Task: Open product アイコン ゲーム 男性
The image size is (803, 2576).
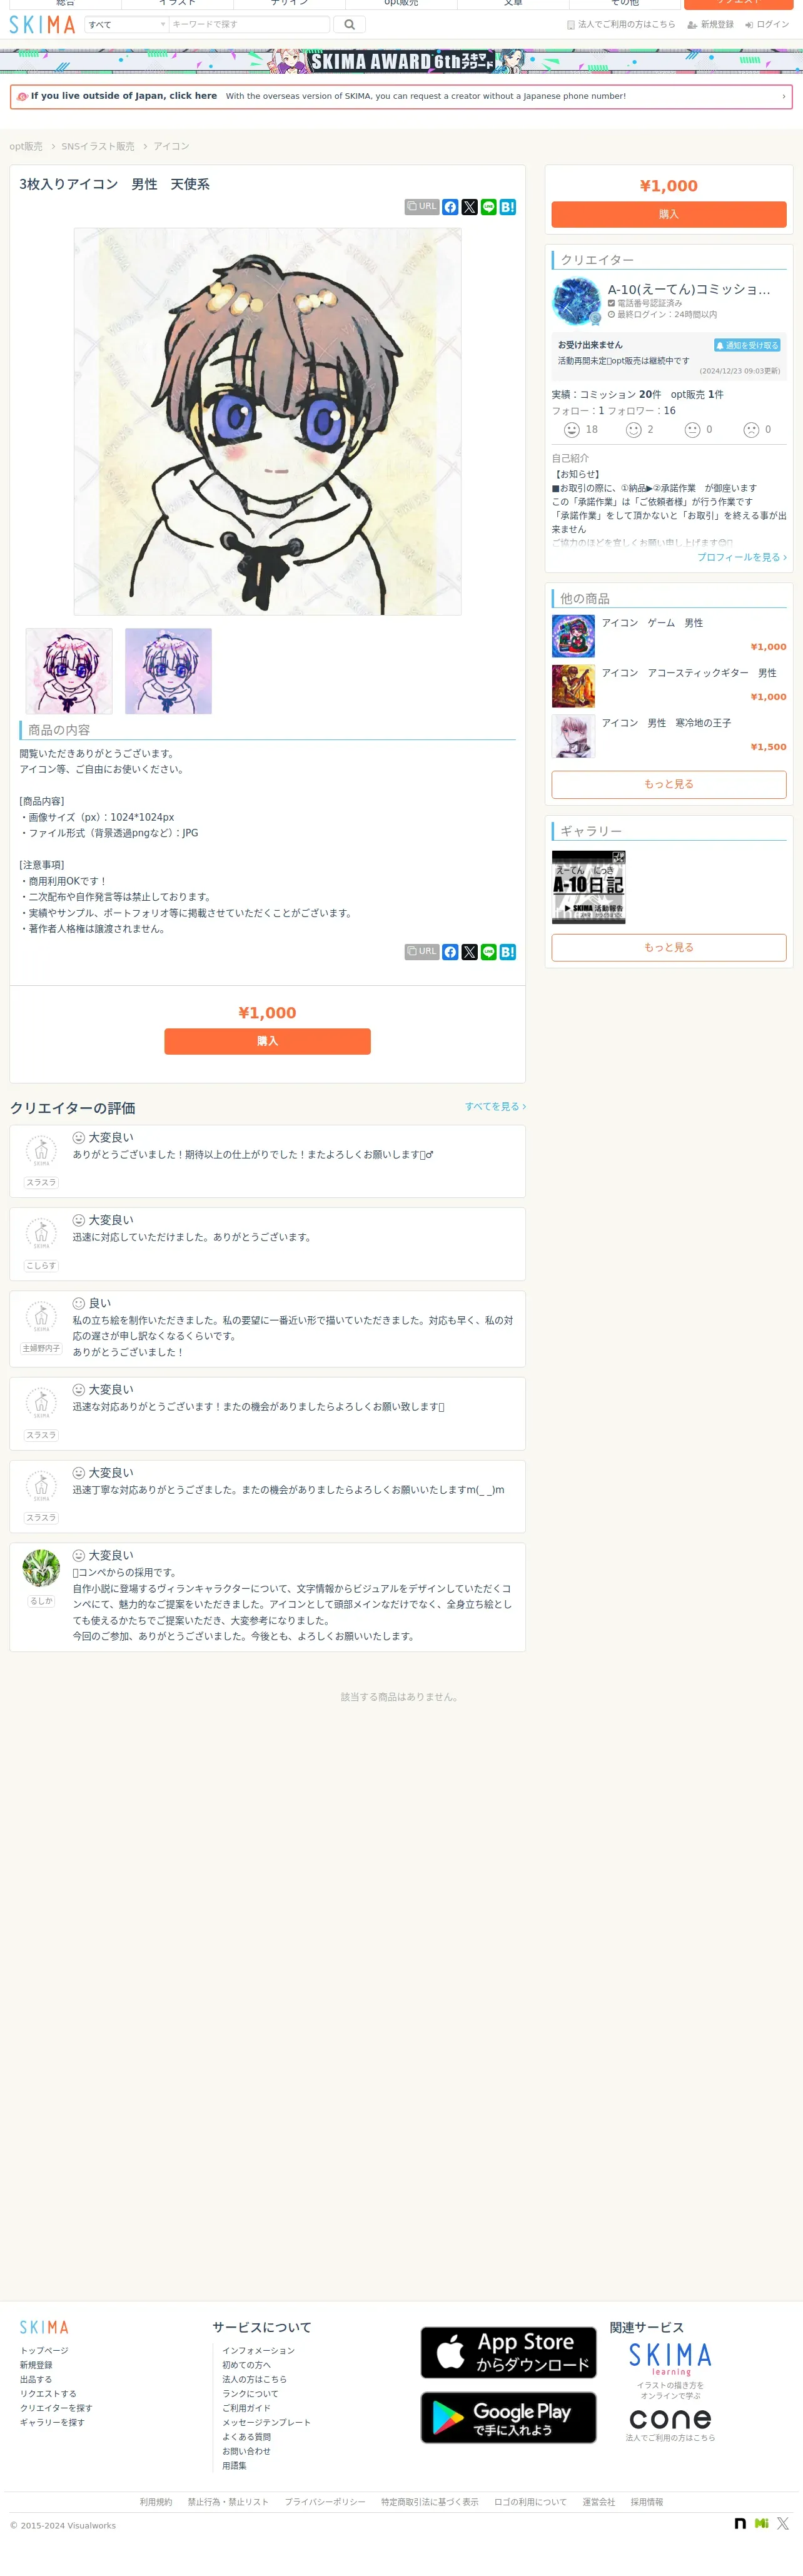Action: pos(668,636)
